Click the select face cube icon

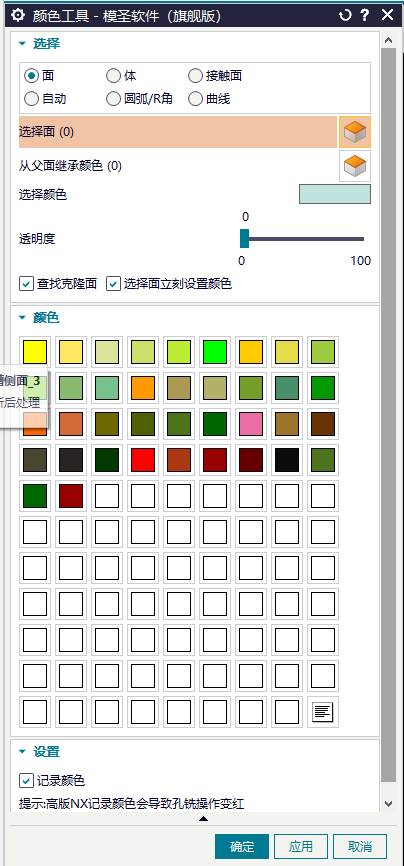pos(355,132)
